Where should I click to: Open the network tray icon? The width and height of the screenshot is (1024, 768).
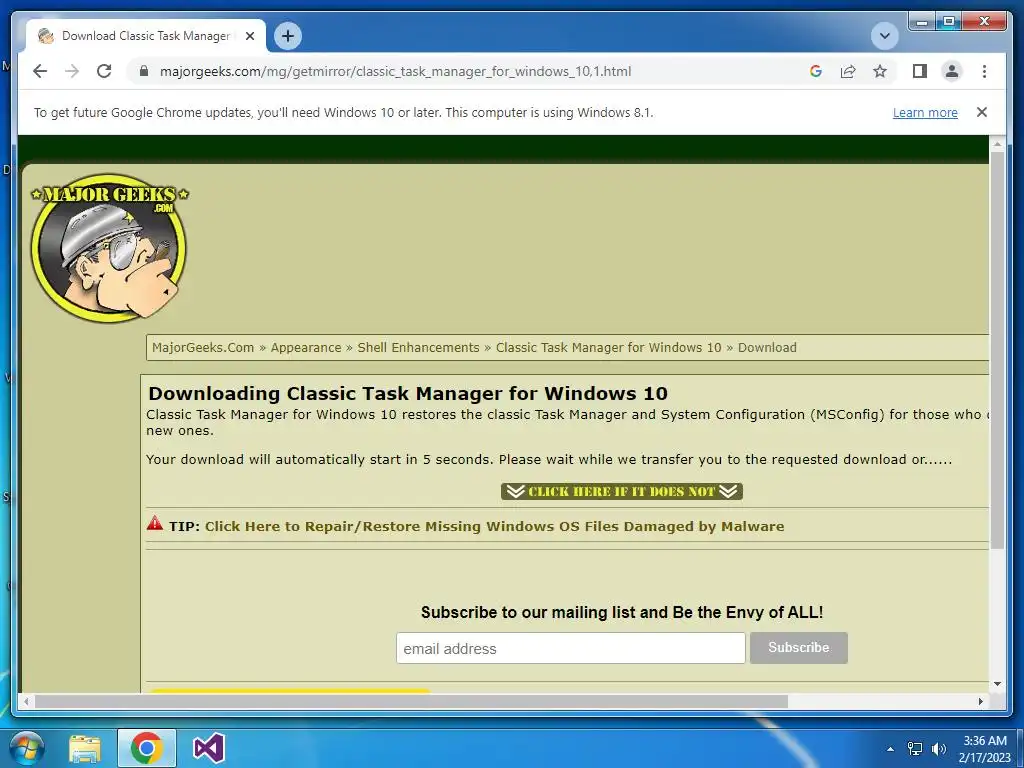tap(915, 749)
